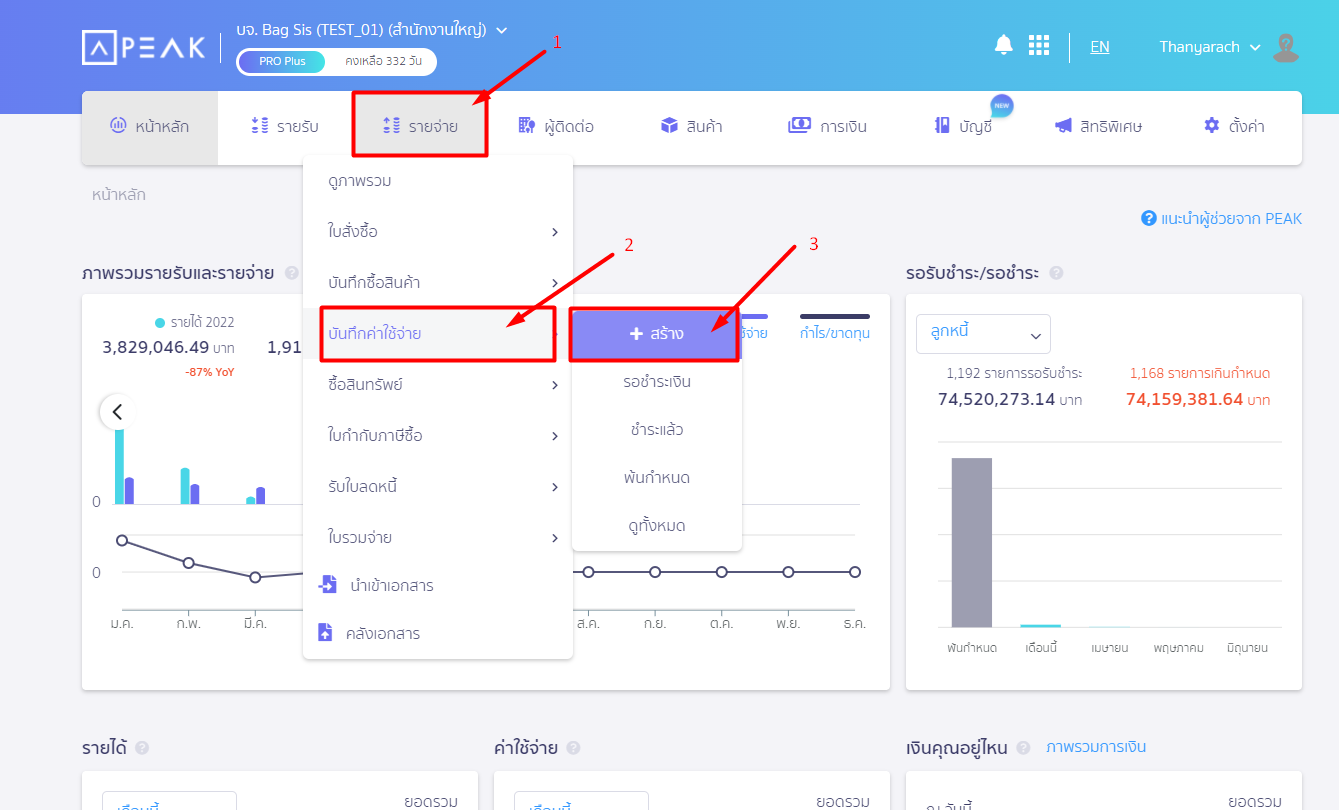The height and width of the screenshot is (810, 1339).
Task: Open the ผู้ติดต่อ menu
Action: click(x=556, y=127)
